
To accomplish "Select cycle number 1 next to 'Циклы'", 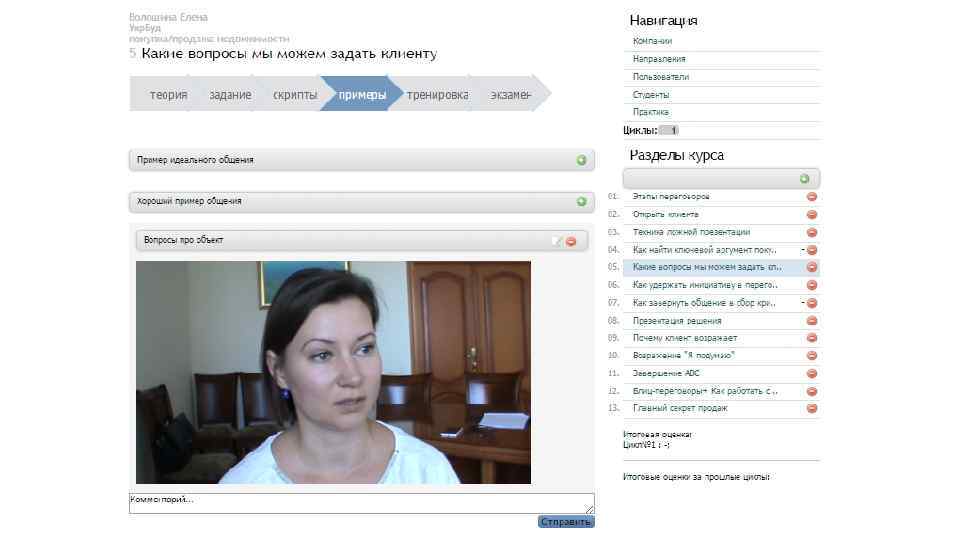I will click(669, 130).
